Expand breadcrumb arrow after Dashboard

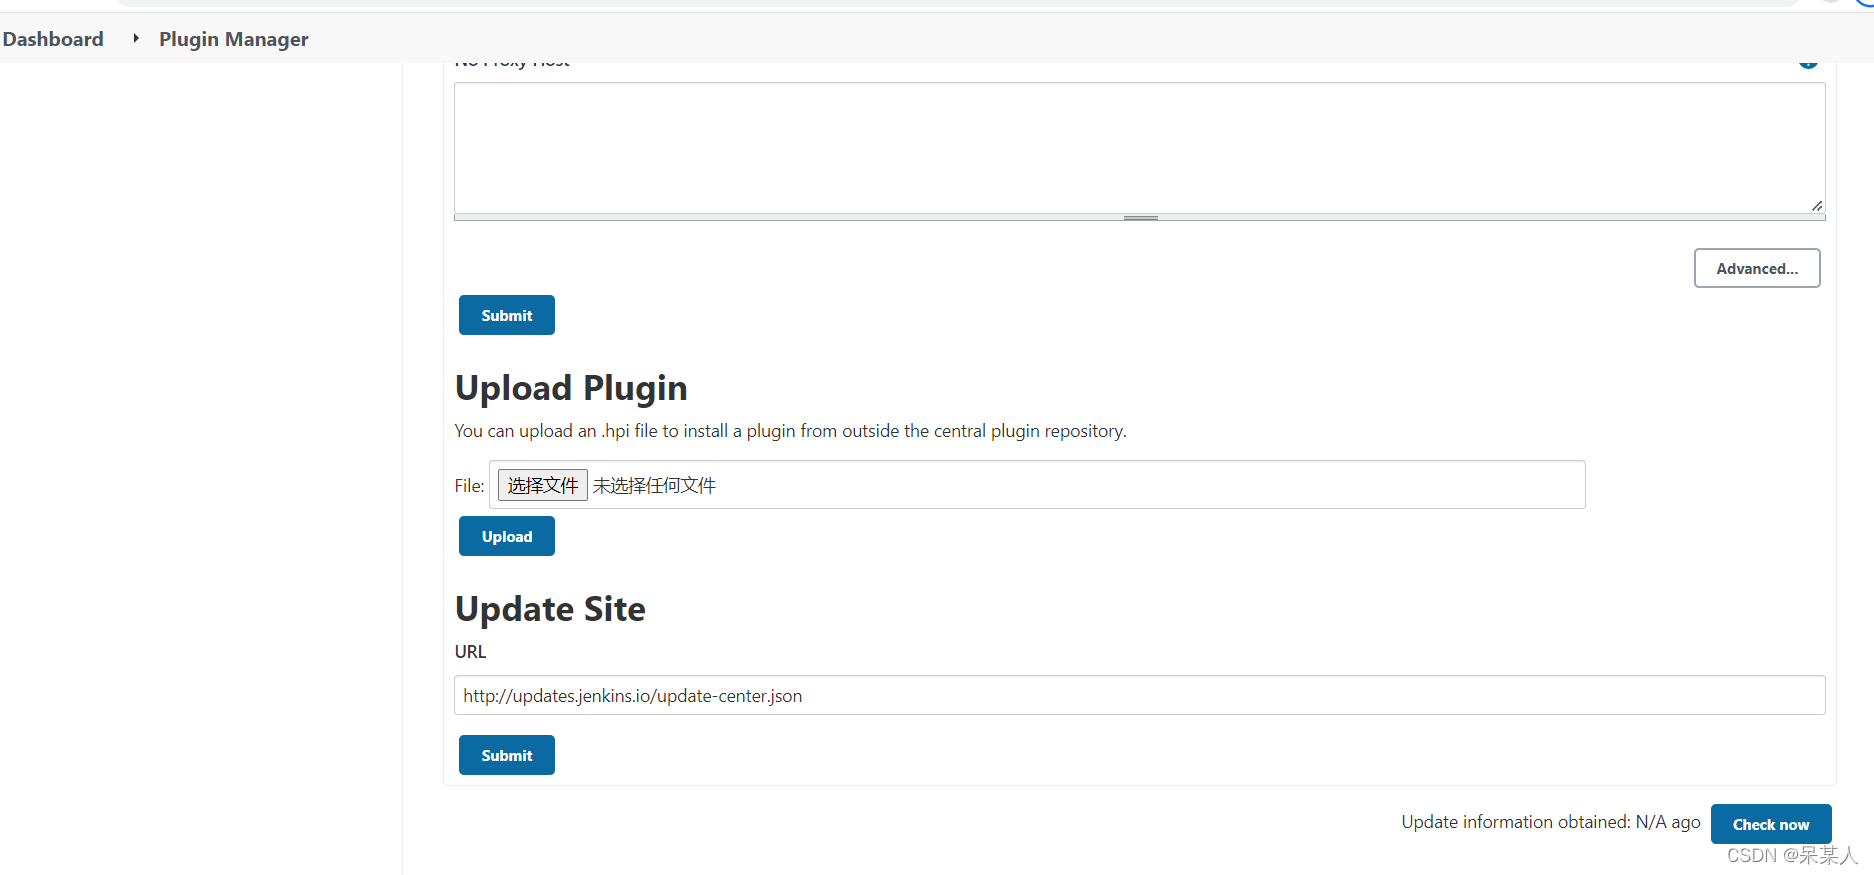135,38
